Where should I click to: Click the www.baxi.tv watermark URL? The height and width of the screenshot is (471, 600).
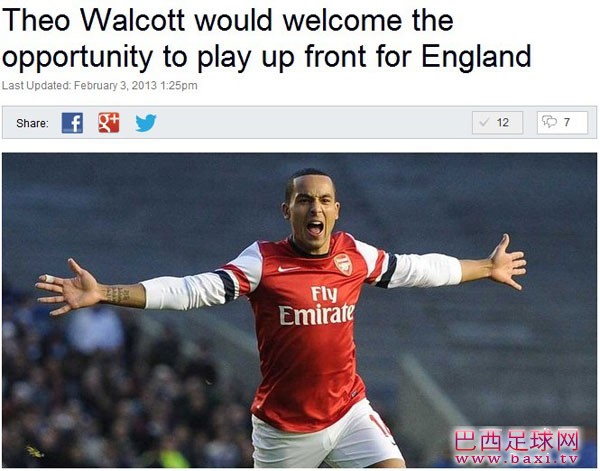tap(517, 459)
